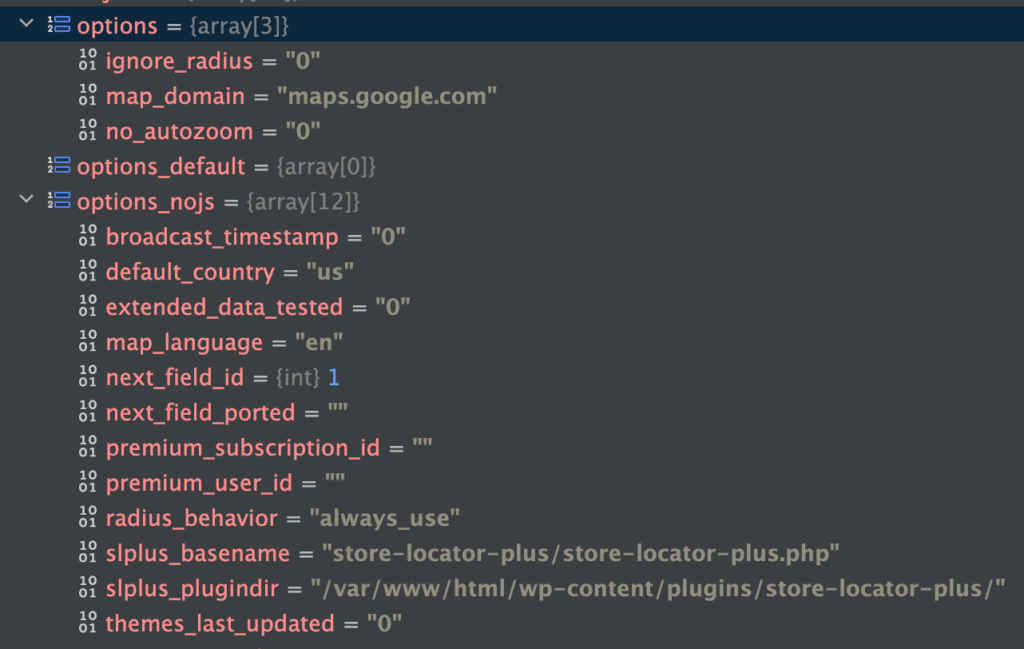Click the array icon beside options_nojs

(58, 201)
